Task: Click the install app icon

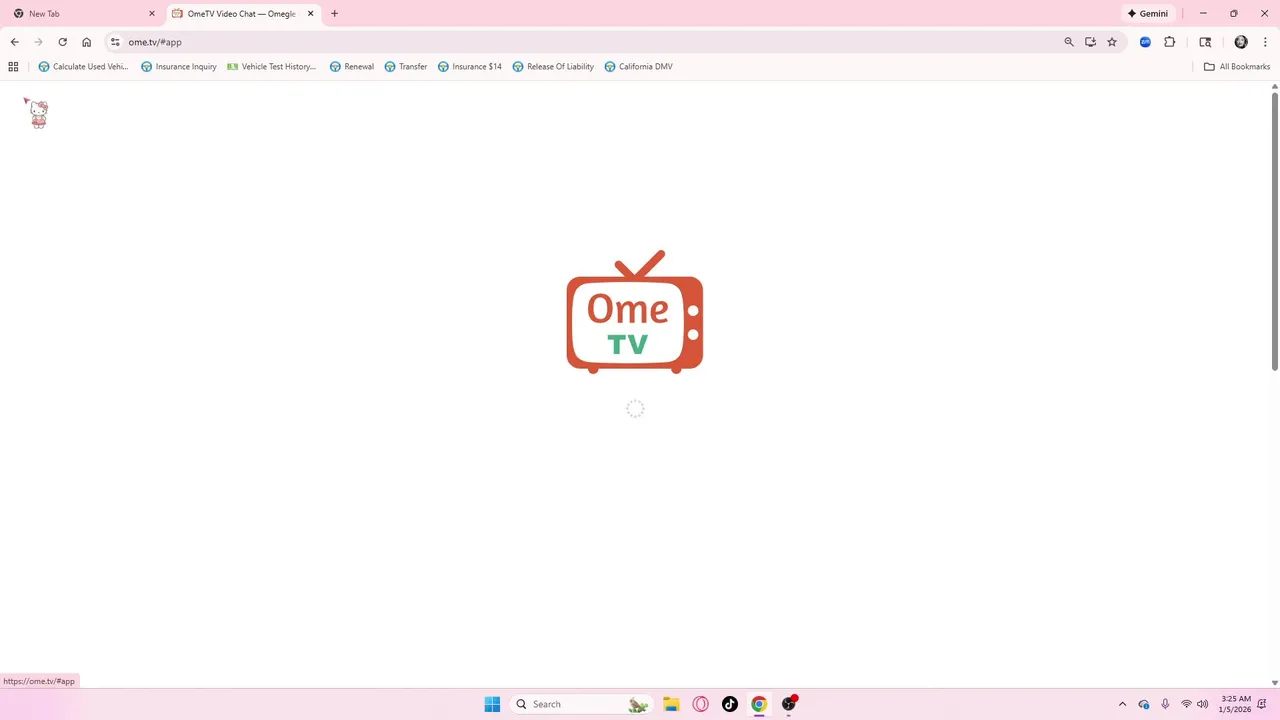Action: pos(1090,42)
